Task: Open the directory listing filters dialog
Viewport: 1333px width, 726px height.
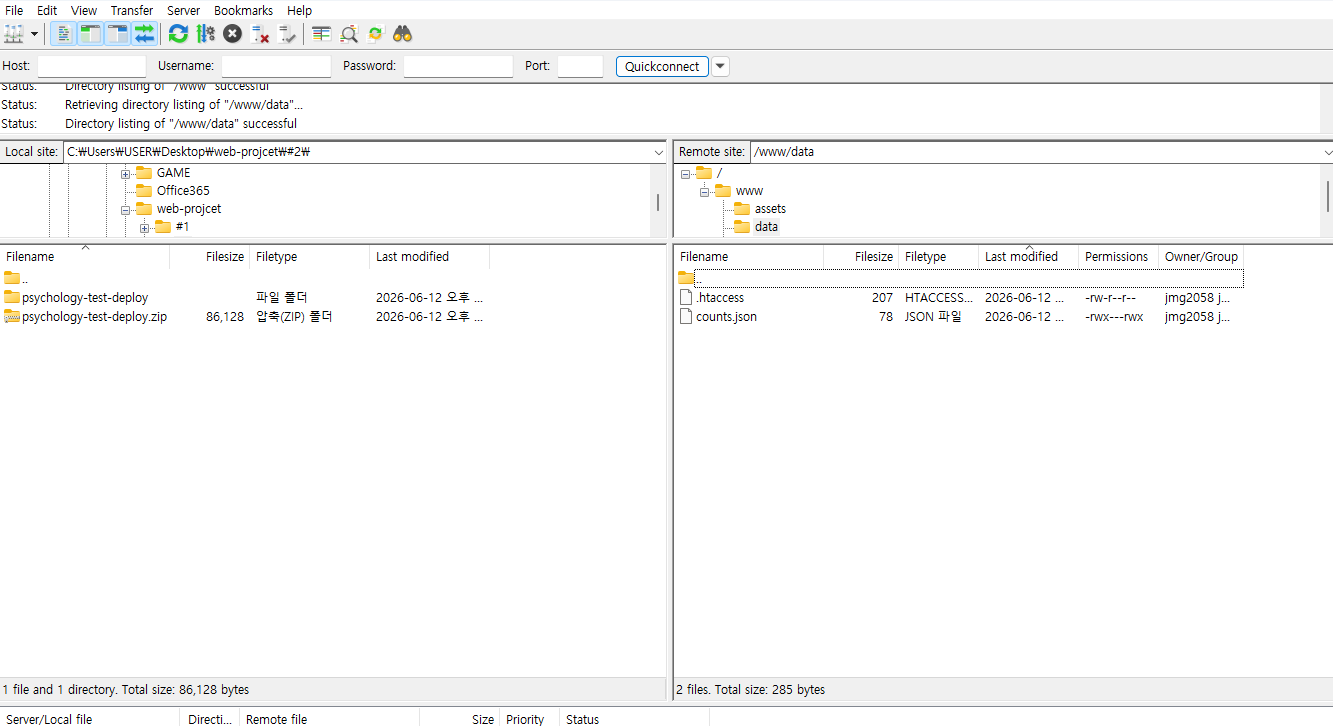Action: tap(321, 34)
